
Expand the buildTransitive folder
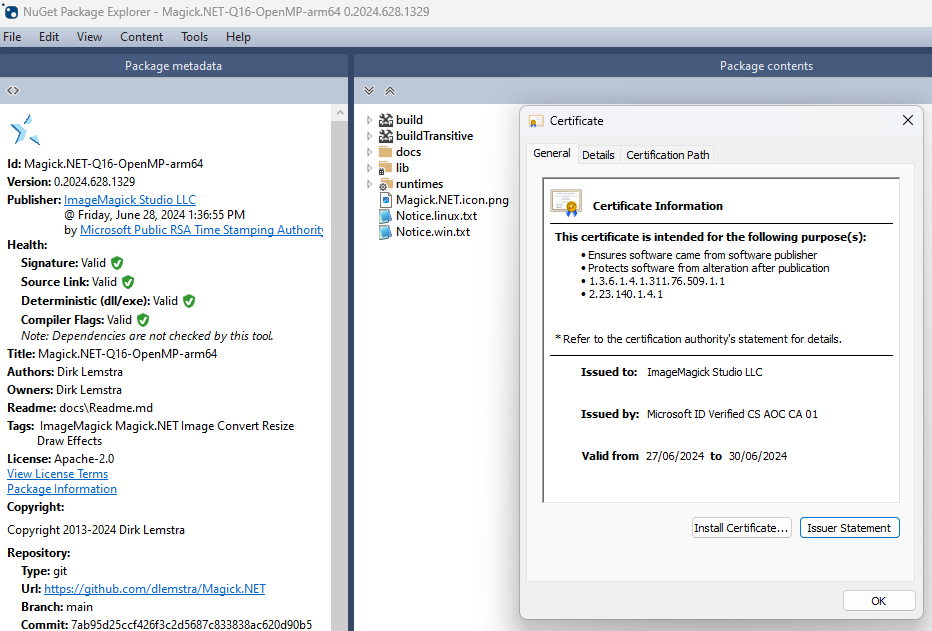[x=369, y=136]
